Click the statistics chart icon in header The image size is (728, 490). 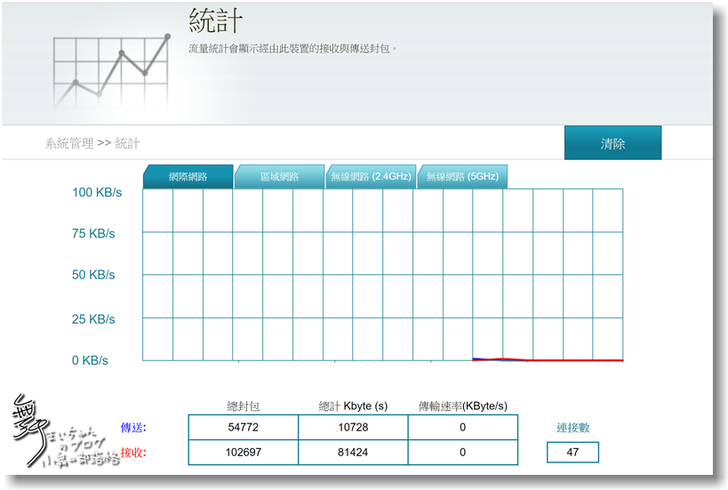coord(111,71)
